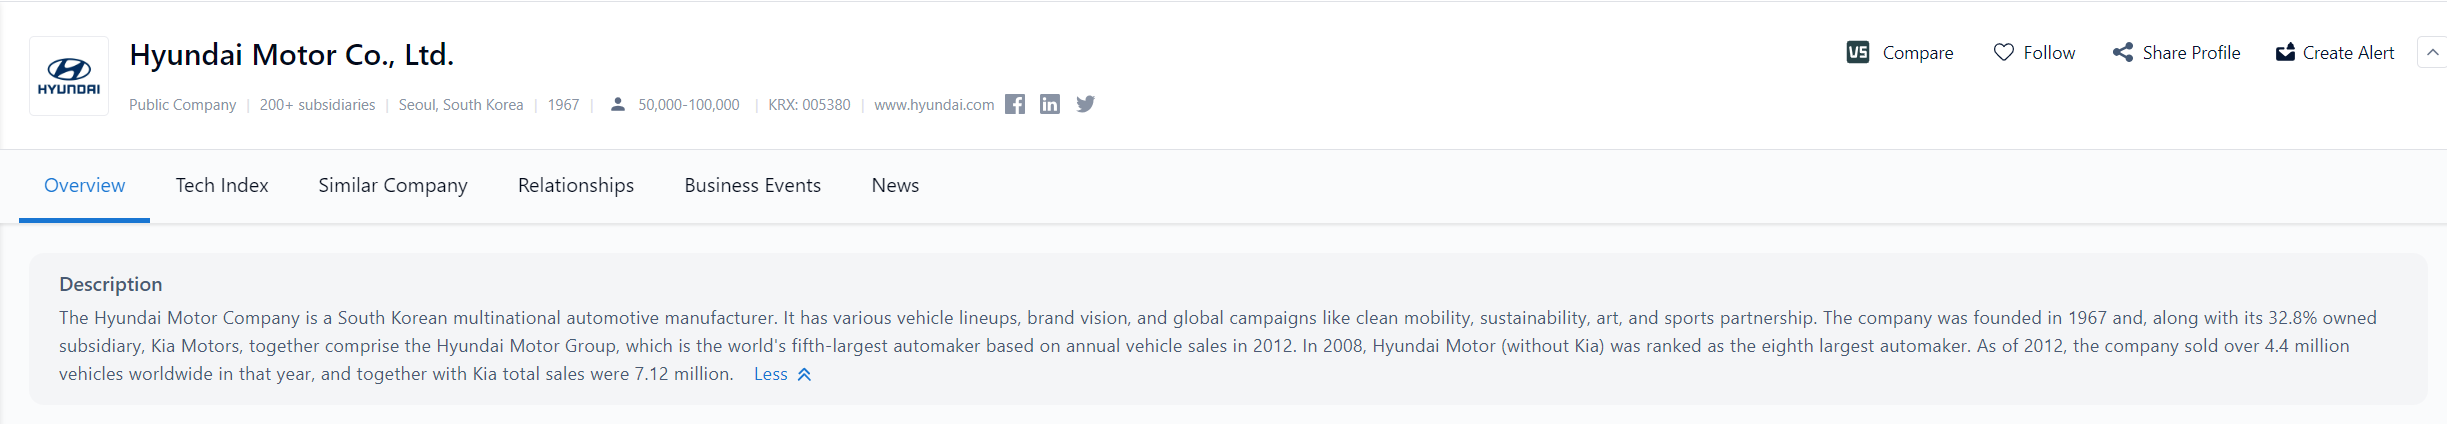Click the 200+ subsidiaries link
The width and height of the screenshot is (2447, 424).
(x=317, y=104)
